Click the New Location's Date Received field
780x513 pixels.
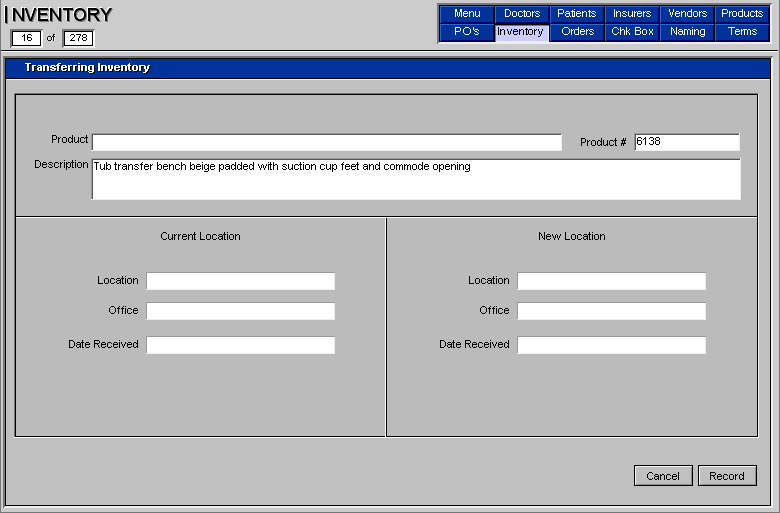pos(611,345)
